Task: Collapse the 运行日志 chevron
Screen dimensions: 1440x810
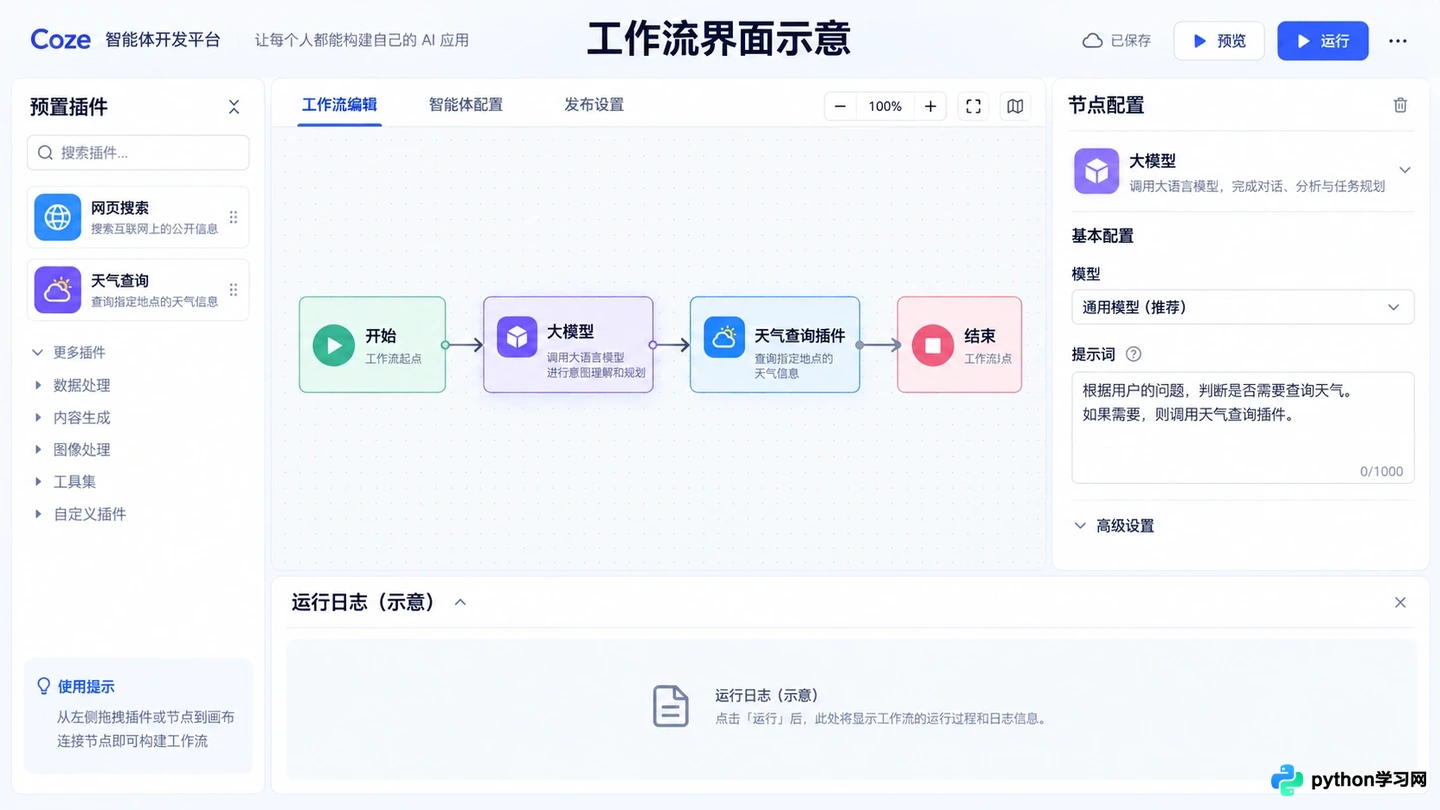Action: [460, 602]
